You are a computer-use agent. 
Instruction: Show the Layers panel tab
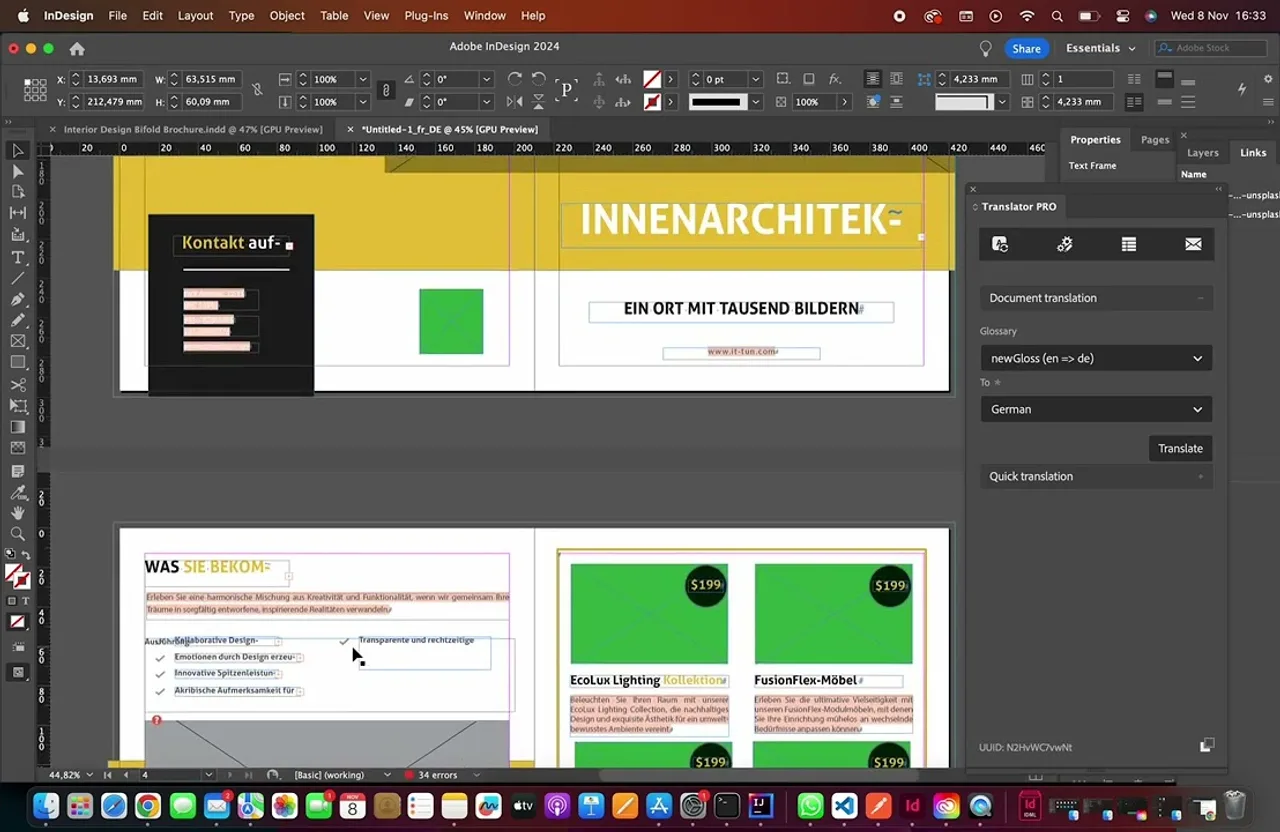[1203, 153]
